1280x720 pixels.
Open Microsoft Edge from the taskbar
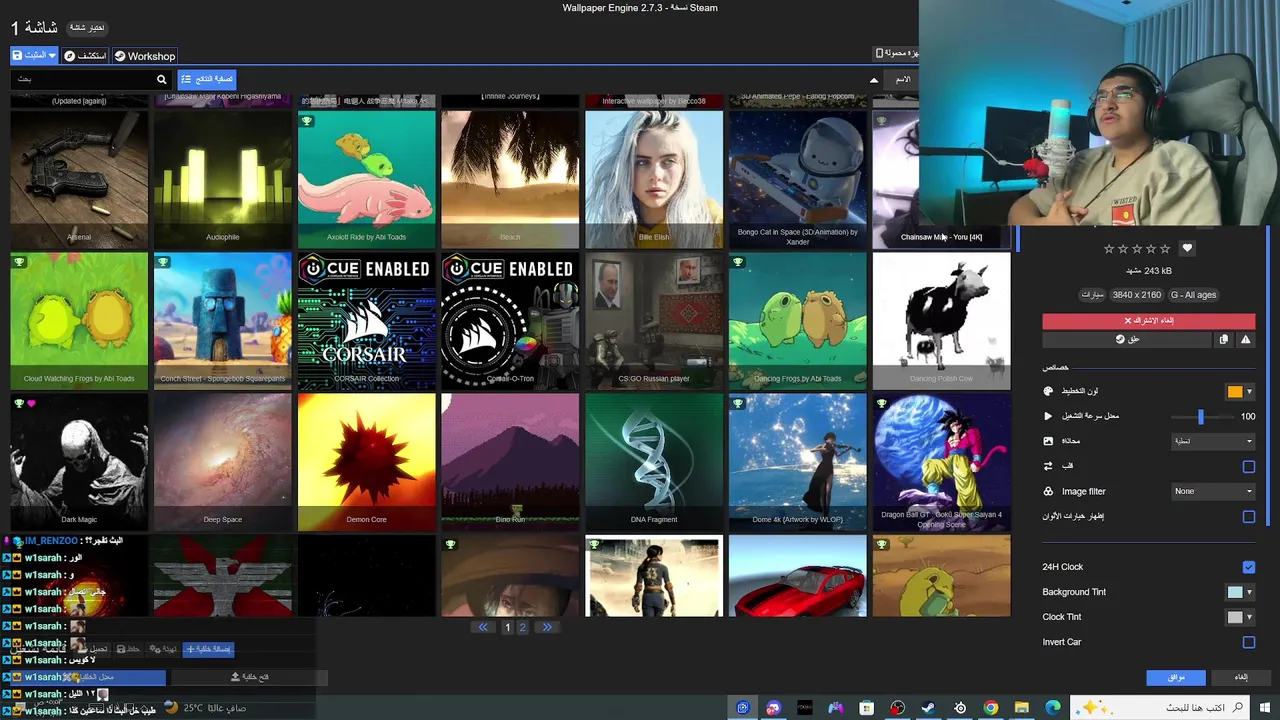coord(1052,708)
